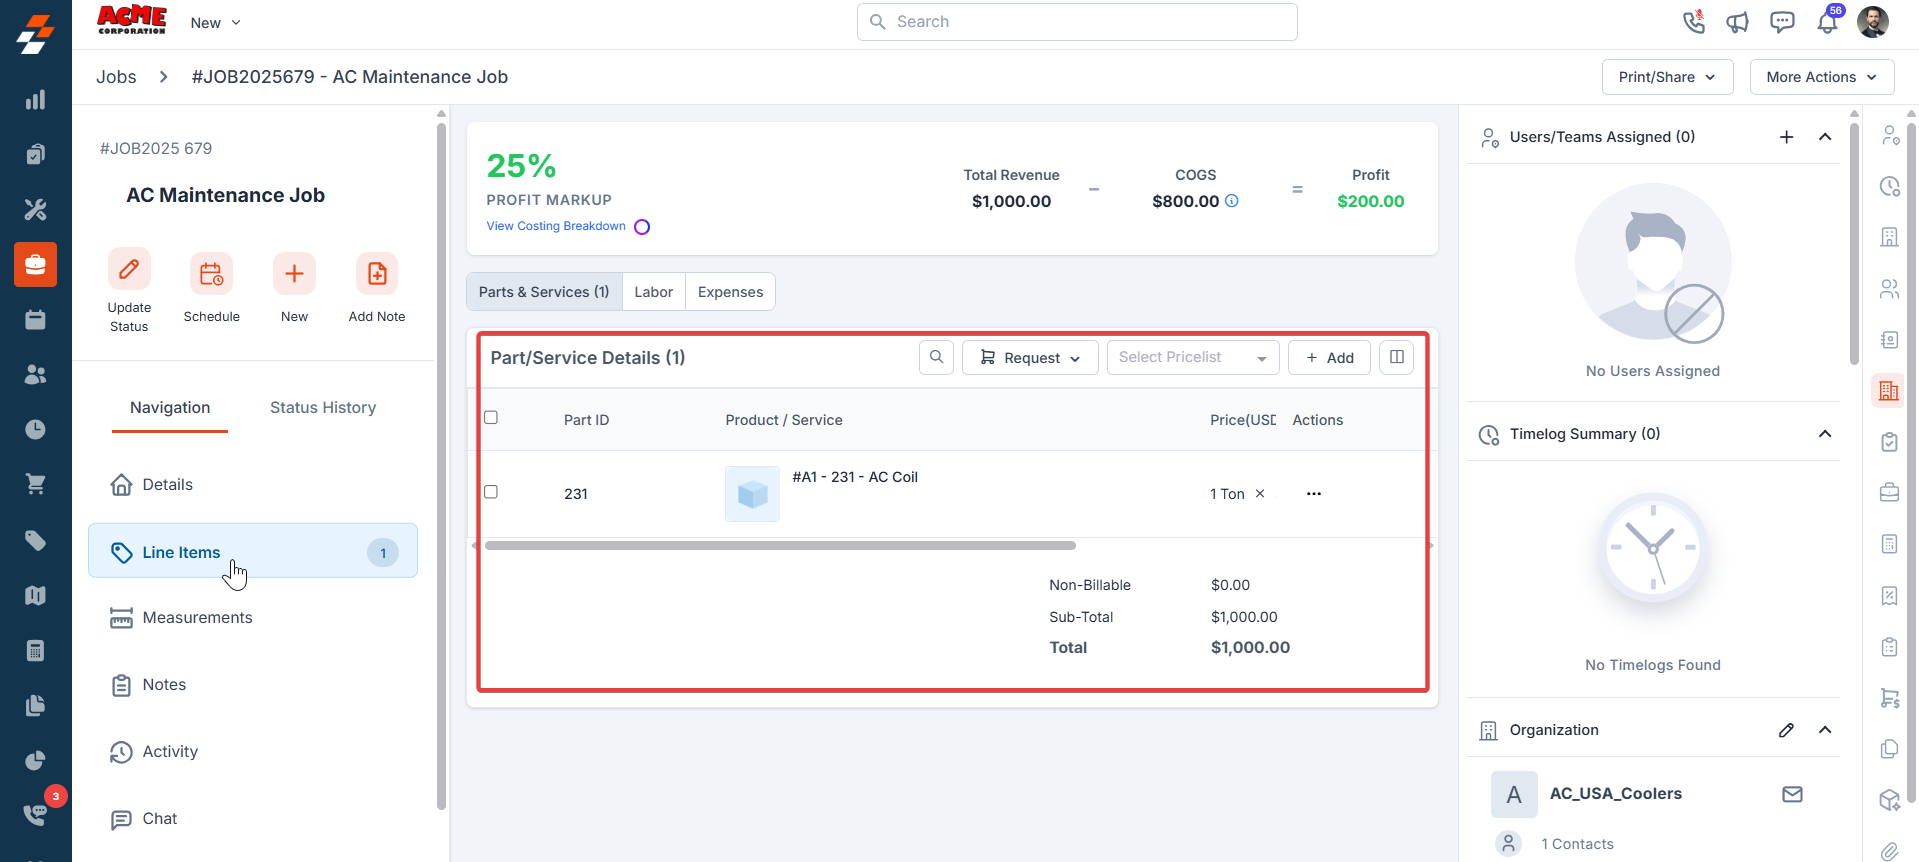
Task: Collapse the Timelog Summary section
Action: tap(1825, 434)
